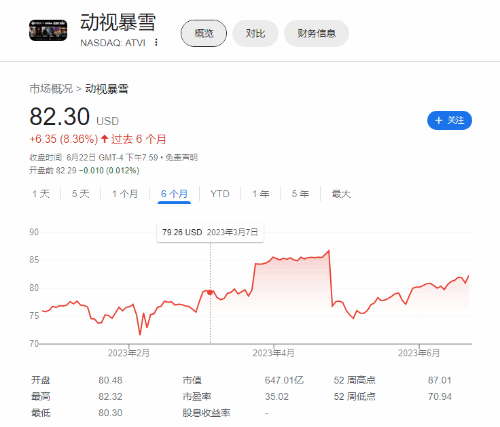
Task: Select the 6 个月 chart range
Action: point(174,194)
